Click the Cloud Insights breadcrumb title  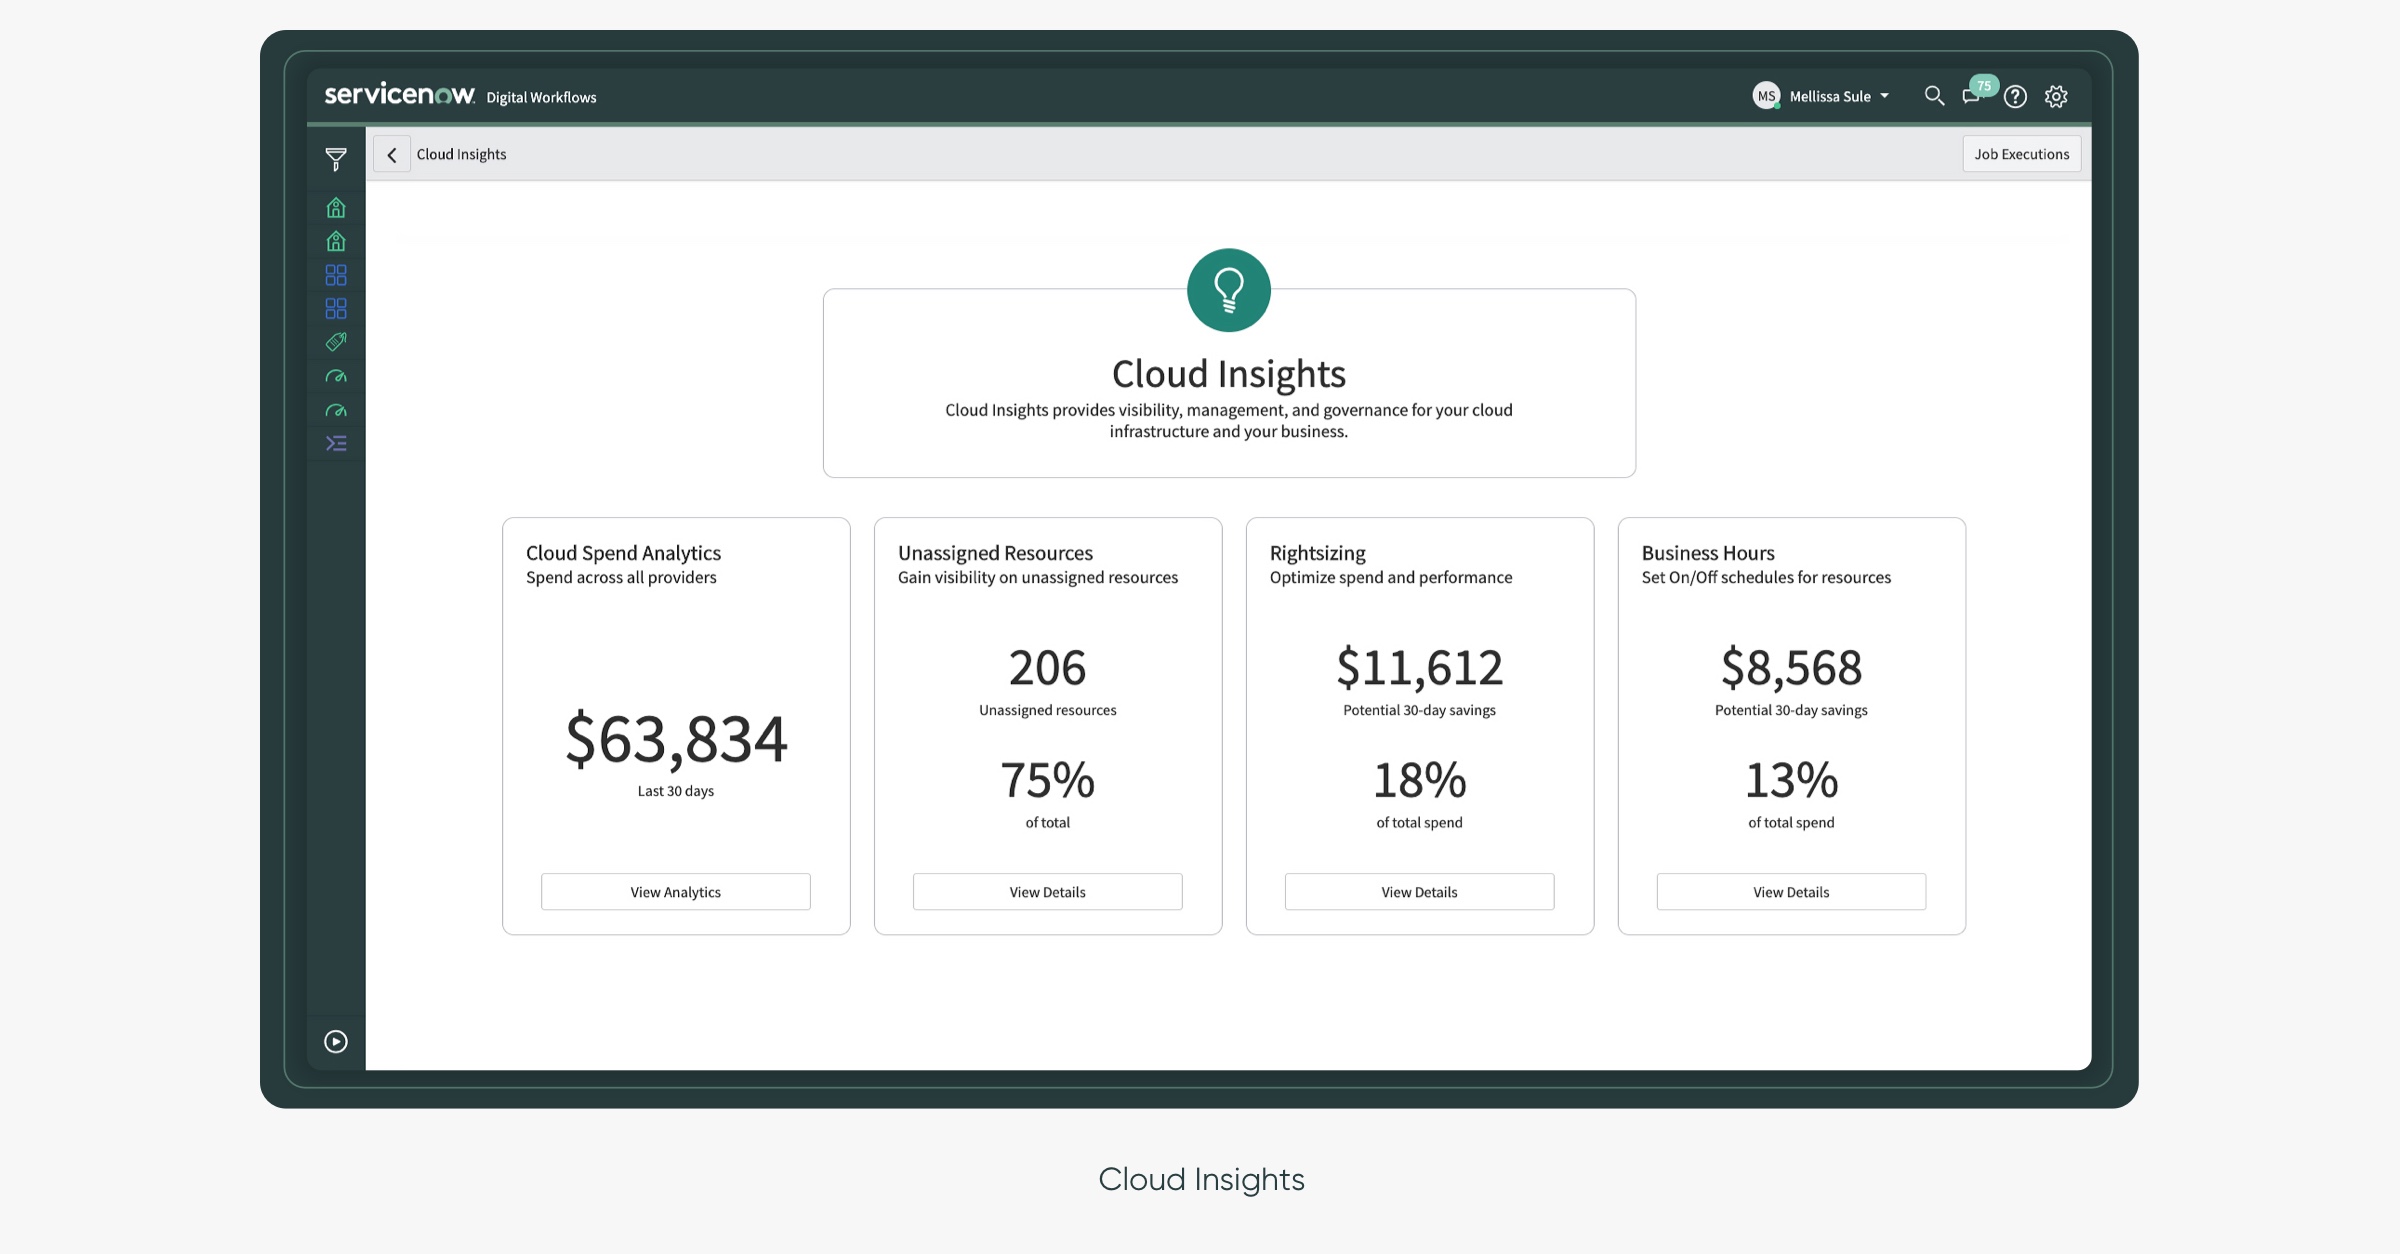pos(461,154)
